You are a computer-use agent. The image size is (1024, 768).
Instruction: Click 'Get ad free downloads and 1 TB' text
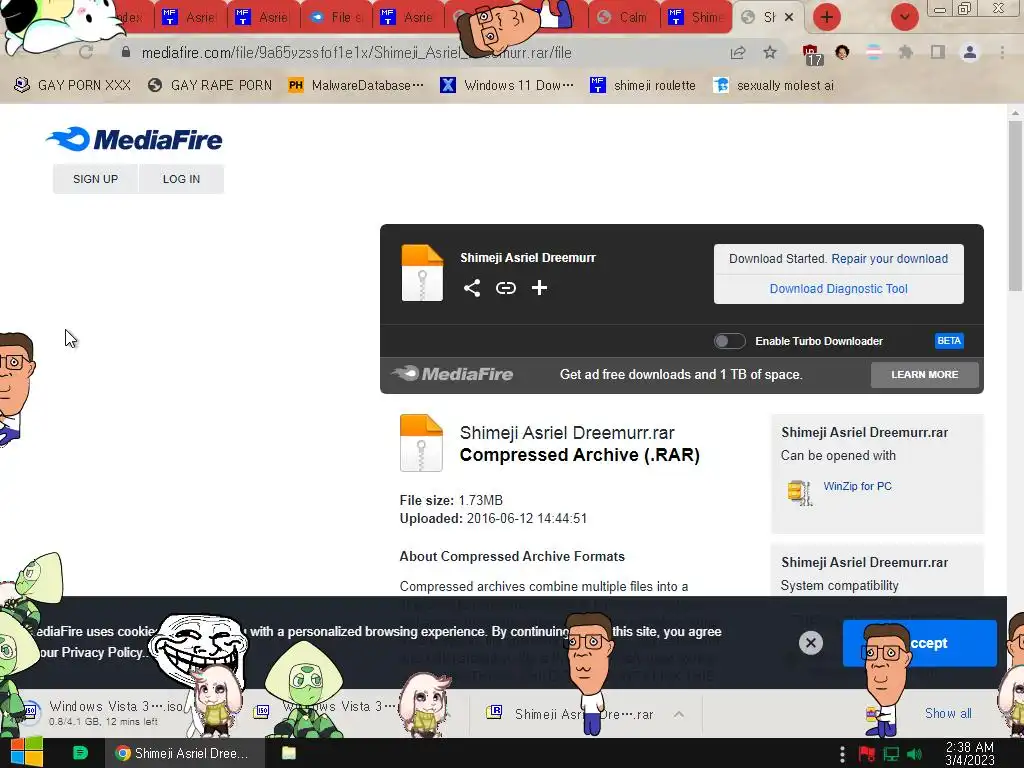(681, 374)
